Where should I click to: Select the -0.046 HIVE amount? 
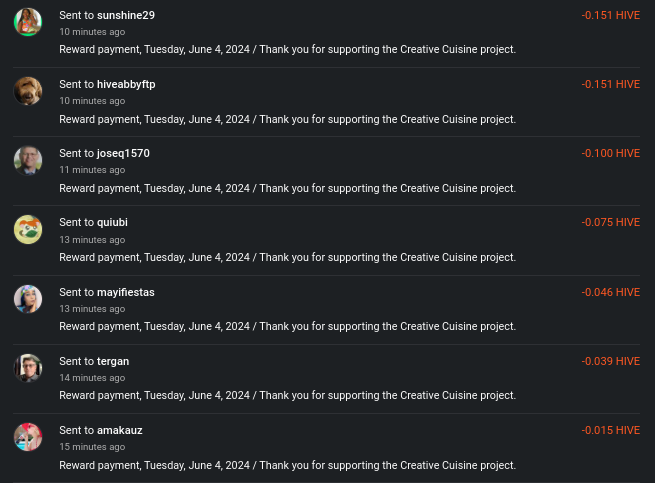click(x=610, y=292)
